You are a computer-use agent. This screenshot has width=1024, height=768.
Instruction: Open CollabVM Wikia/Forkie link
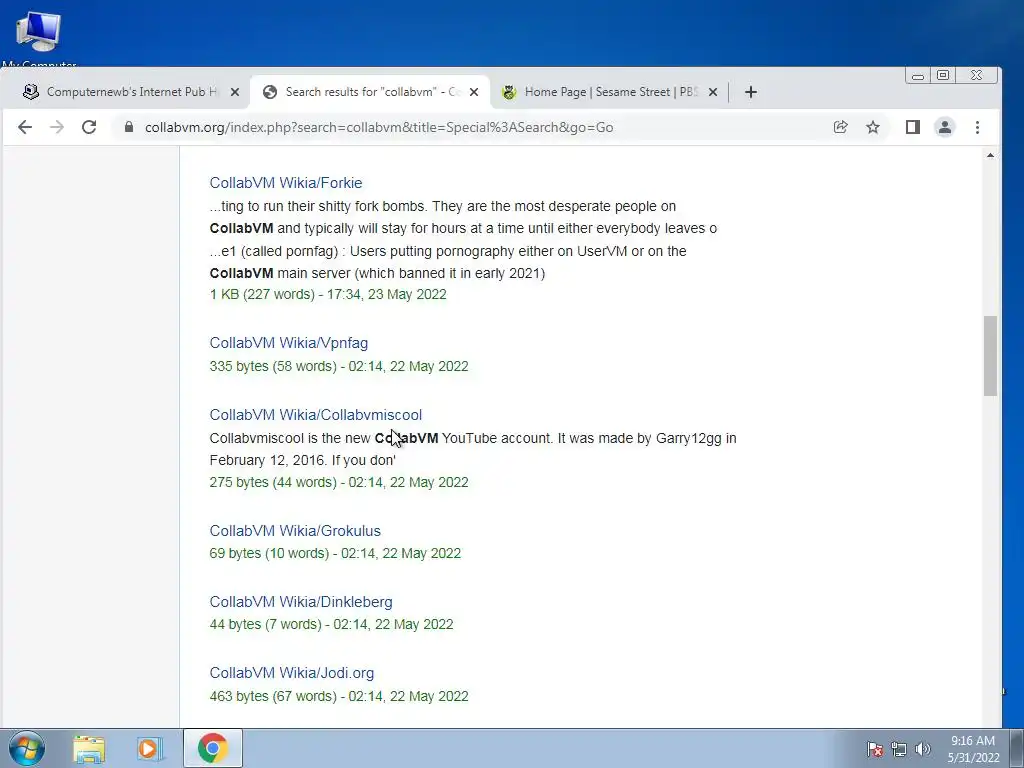point(286,183)
